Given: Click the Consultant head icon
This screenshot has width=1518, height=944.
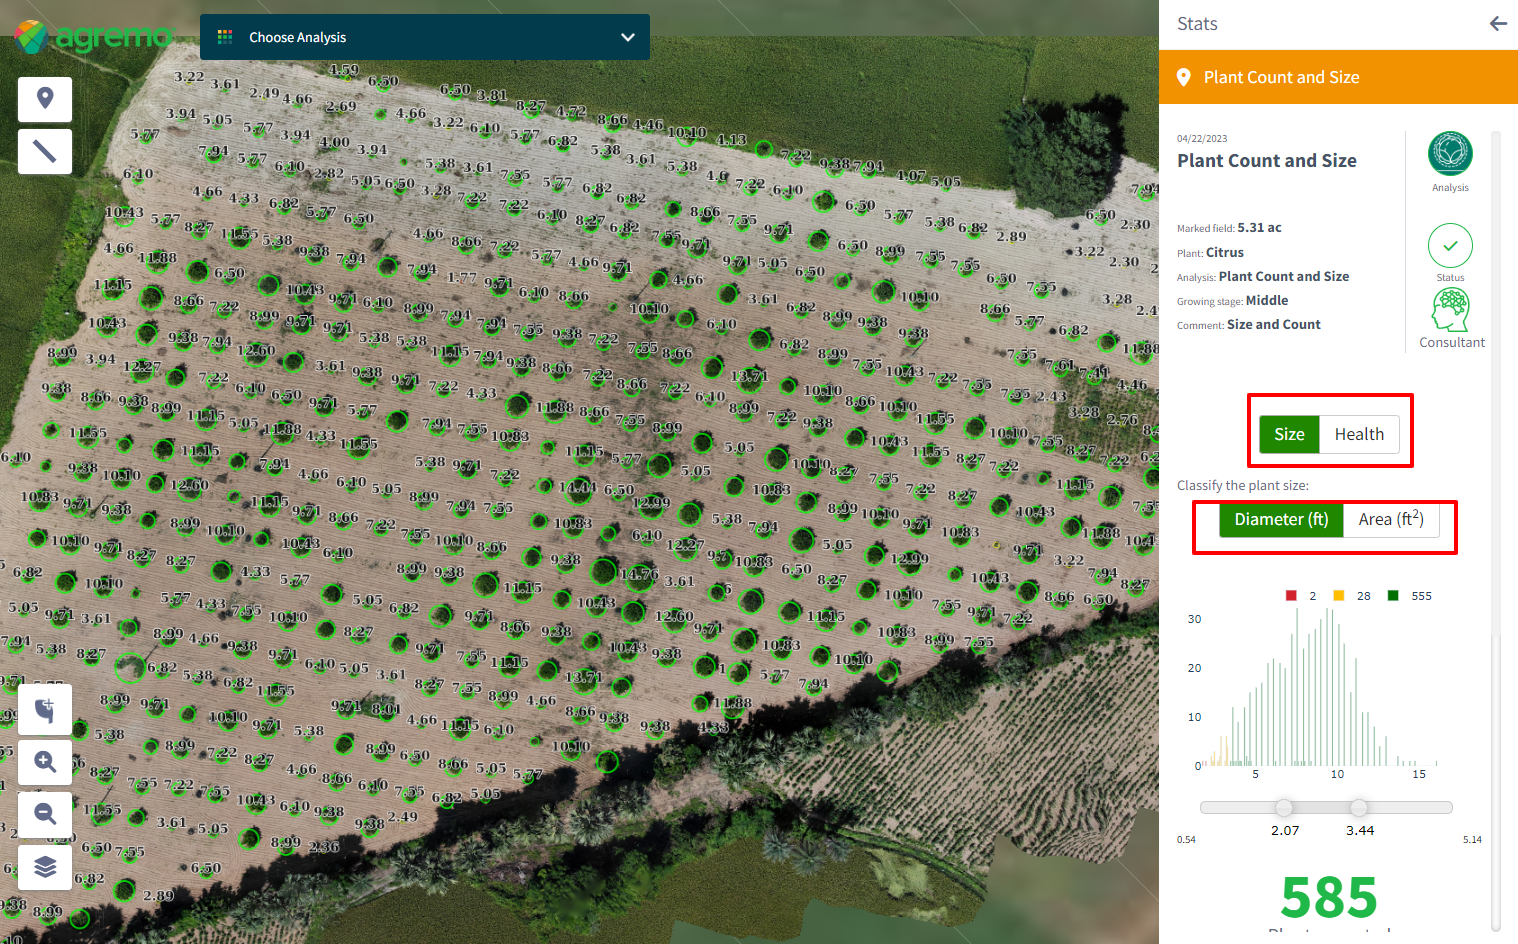Looking at the screenshot, I should coord(1451,310).
